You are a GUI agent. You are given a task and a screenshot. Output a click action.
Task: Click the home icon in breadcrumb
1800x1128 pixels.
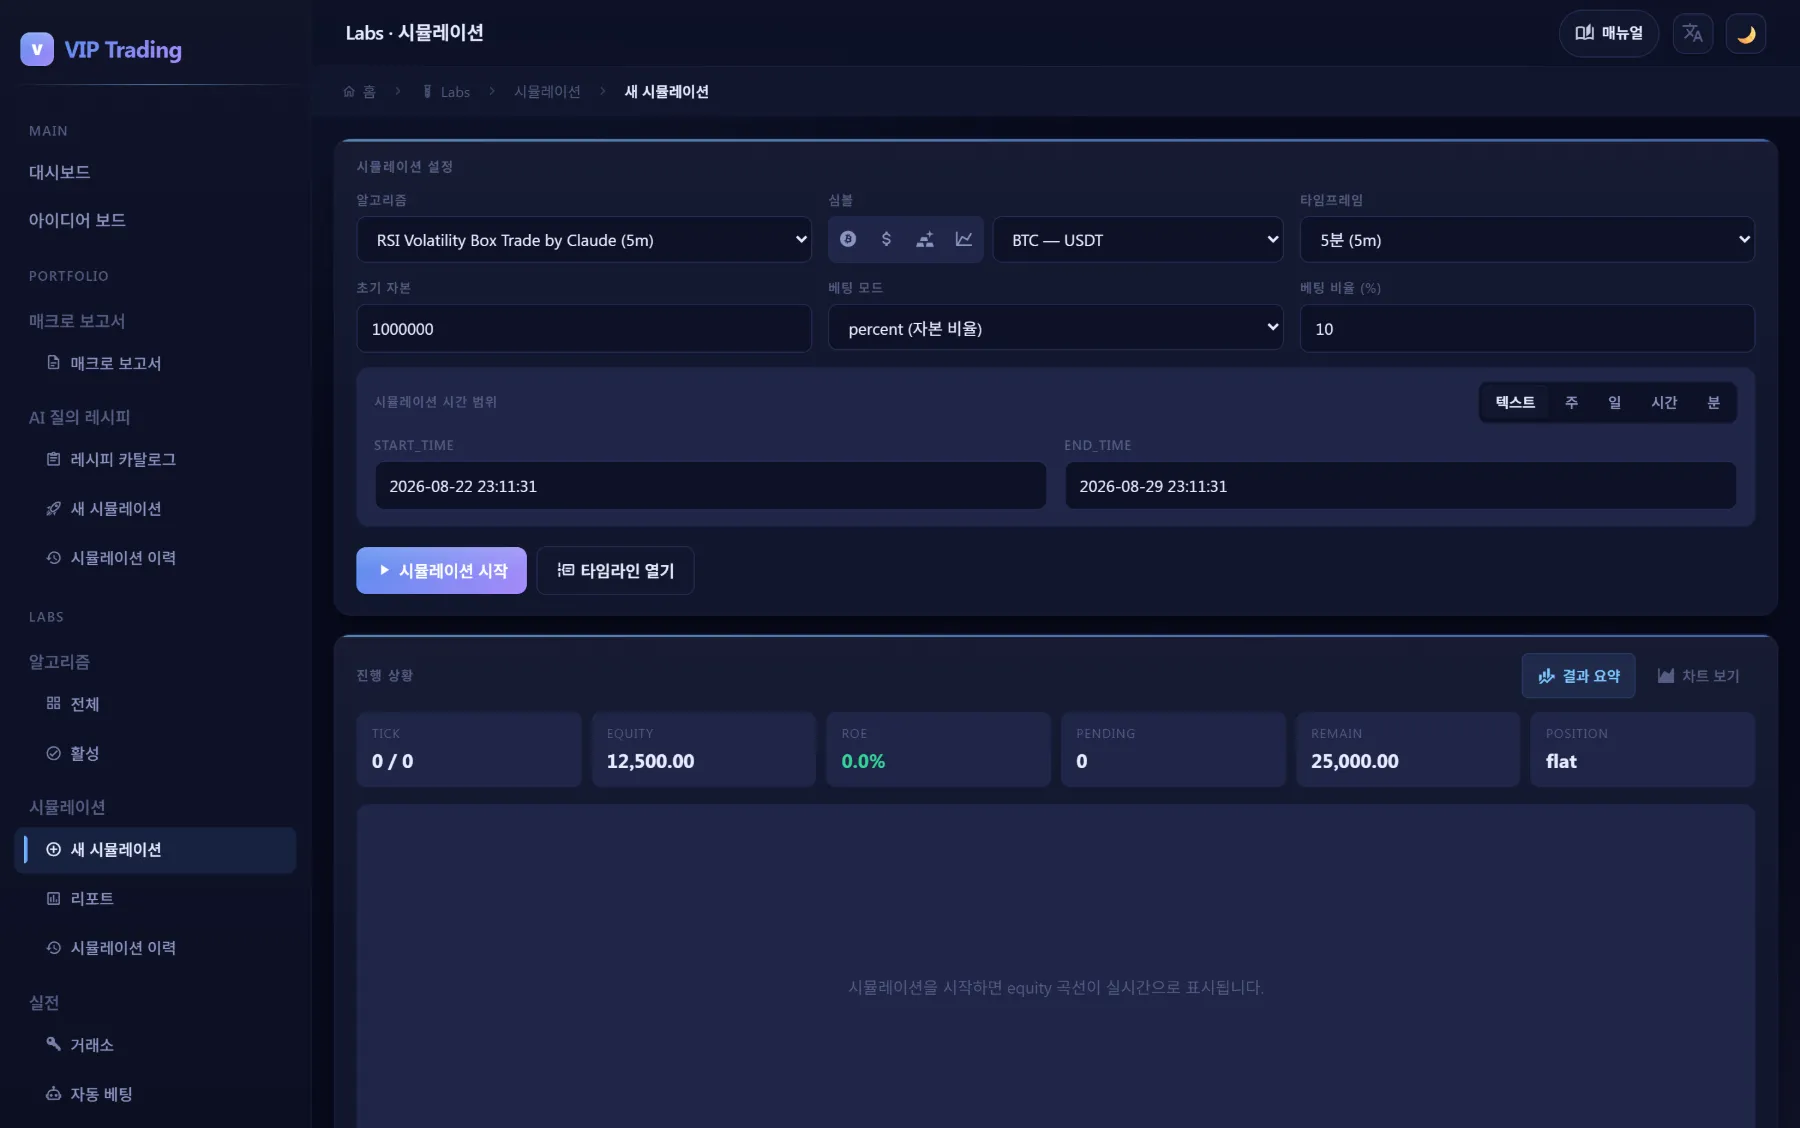tap(350, 91)
